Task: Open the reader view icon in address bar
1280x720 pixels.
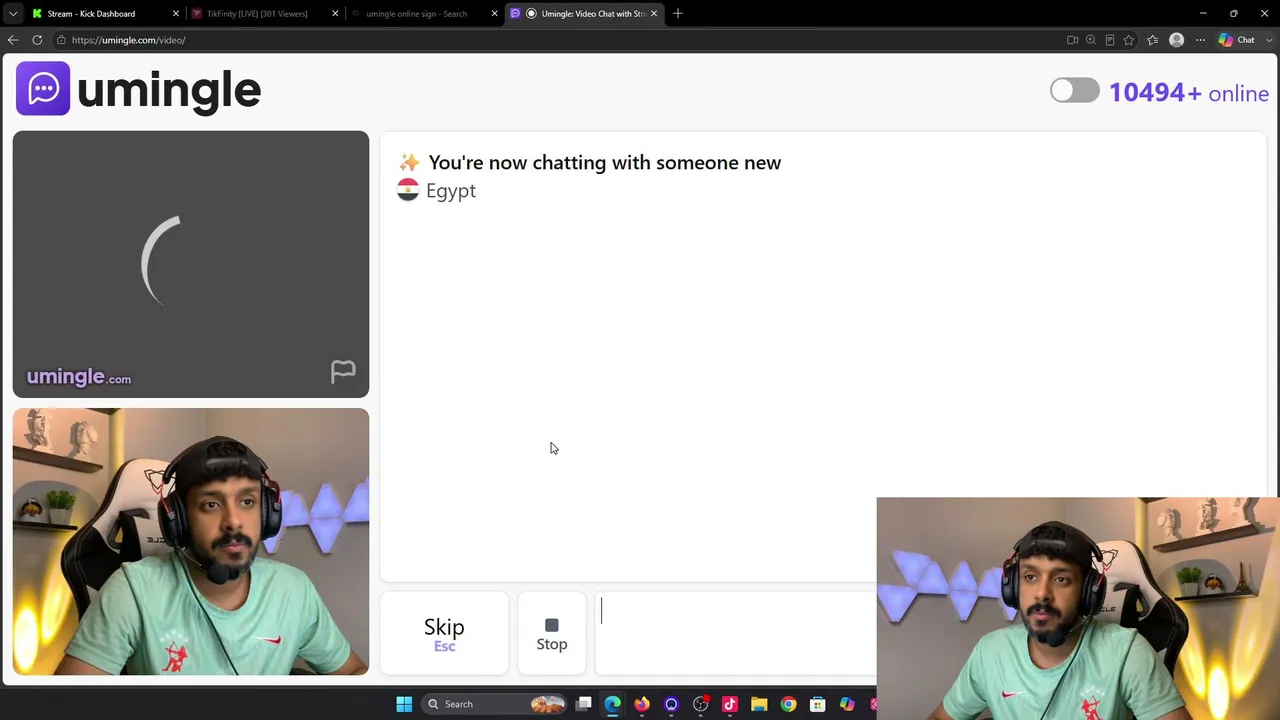Action: tap(1110, 40)
